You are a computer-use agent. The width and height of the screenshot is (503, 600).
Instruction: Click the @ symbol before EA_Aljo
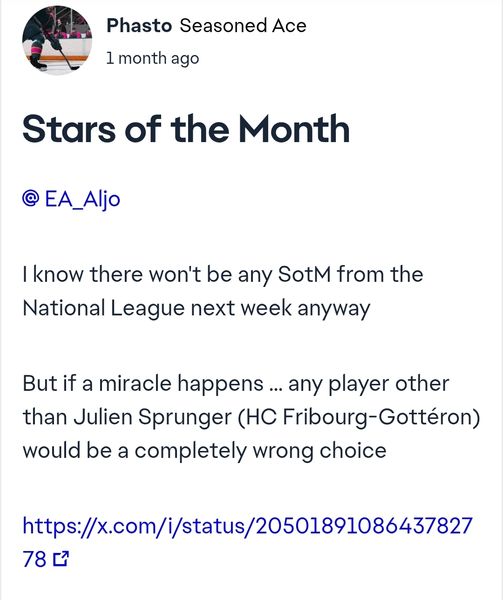[31, 199]
